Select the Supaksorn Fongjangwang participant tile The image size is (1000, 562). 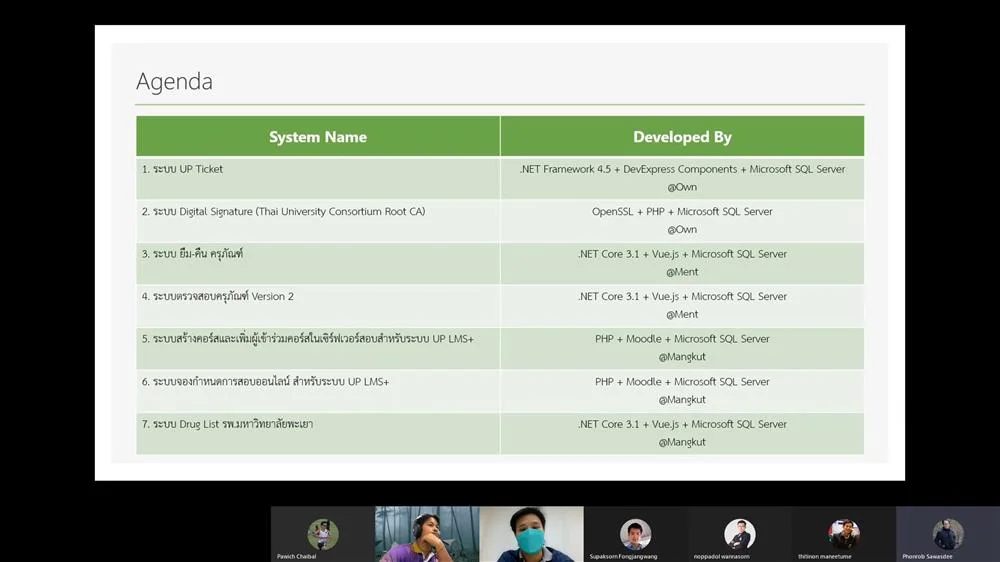(635, 534)
